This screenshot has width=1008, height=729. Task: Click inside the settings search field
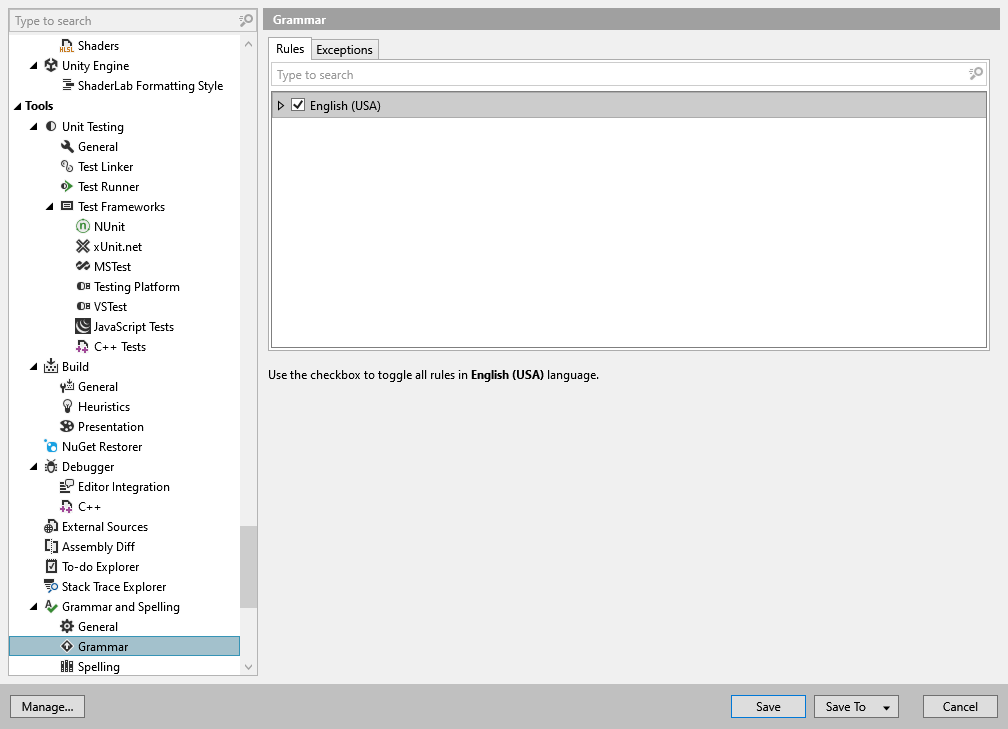[120, 20]
